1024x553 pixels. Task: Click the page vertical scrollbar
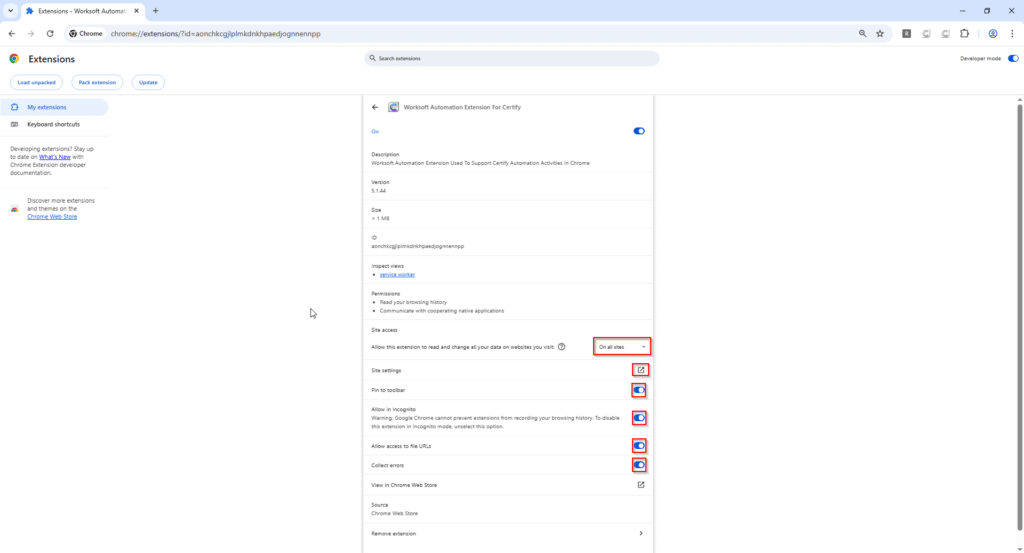click(1019, 317)
